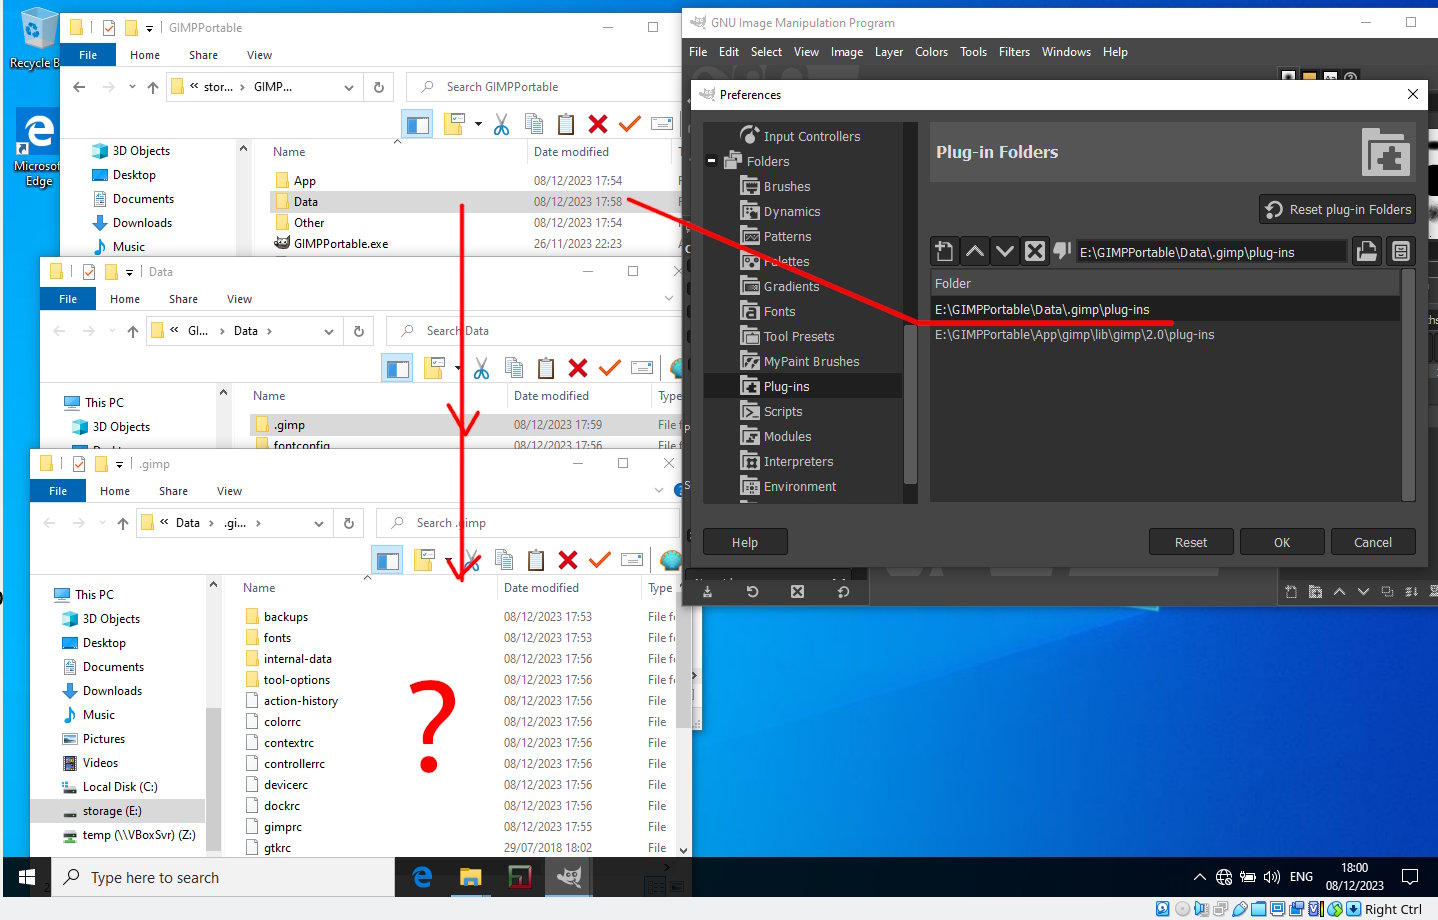Expand address history dropdown in GIMPPortable window
Image resolution: width=1438 pixels, height=920 pixels.
(349, 87)
